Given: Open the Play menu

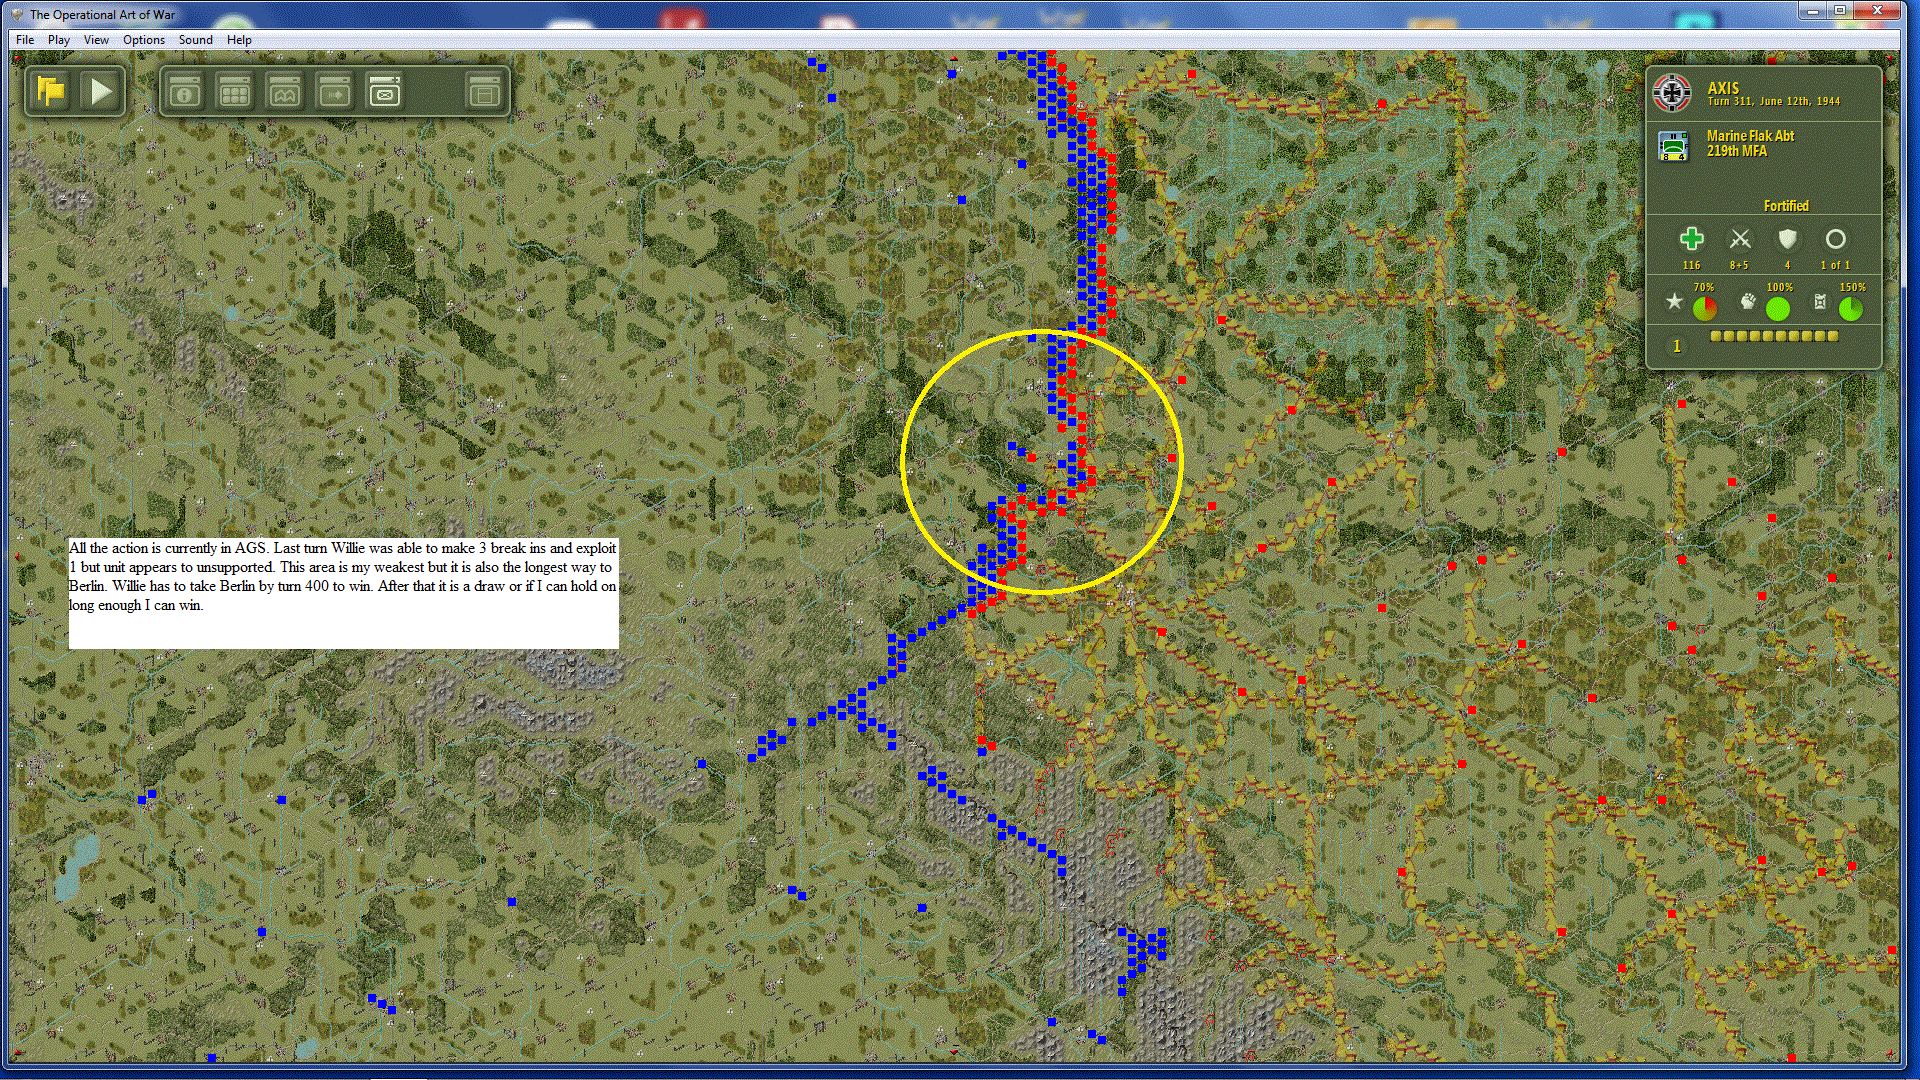Looking at the screenshot, I should [x=59, y=40].
